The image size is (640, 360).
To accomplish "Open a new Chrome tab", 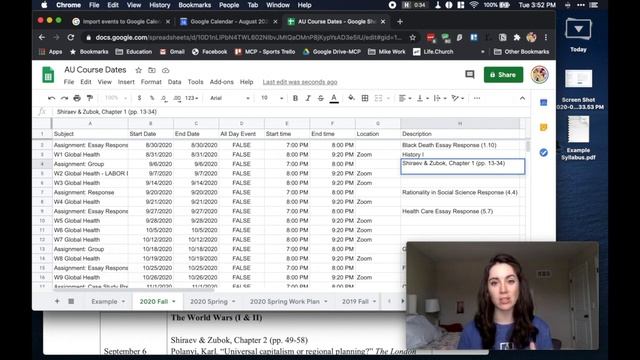I will point(400,22).
